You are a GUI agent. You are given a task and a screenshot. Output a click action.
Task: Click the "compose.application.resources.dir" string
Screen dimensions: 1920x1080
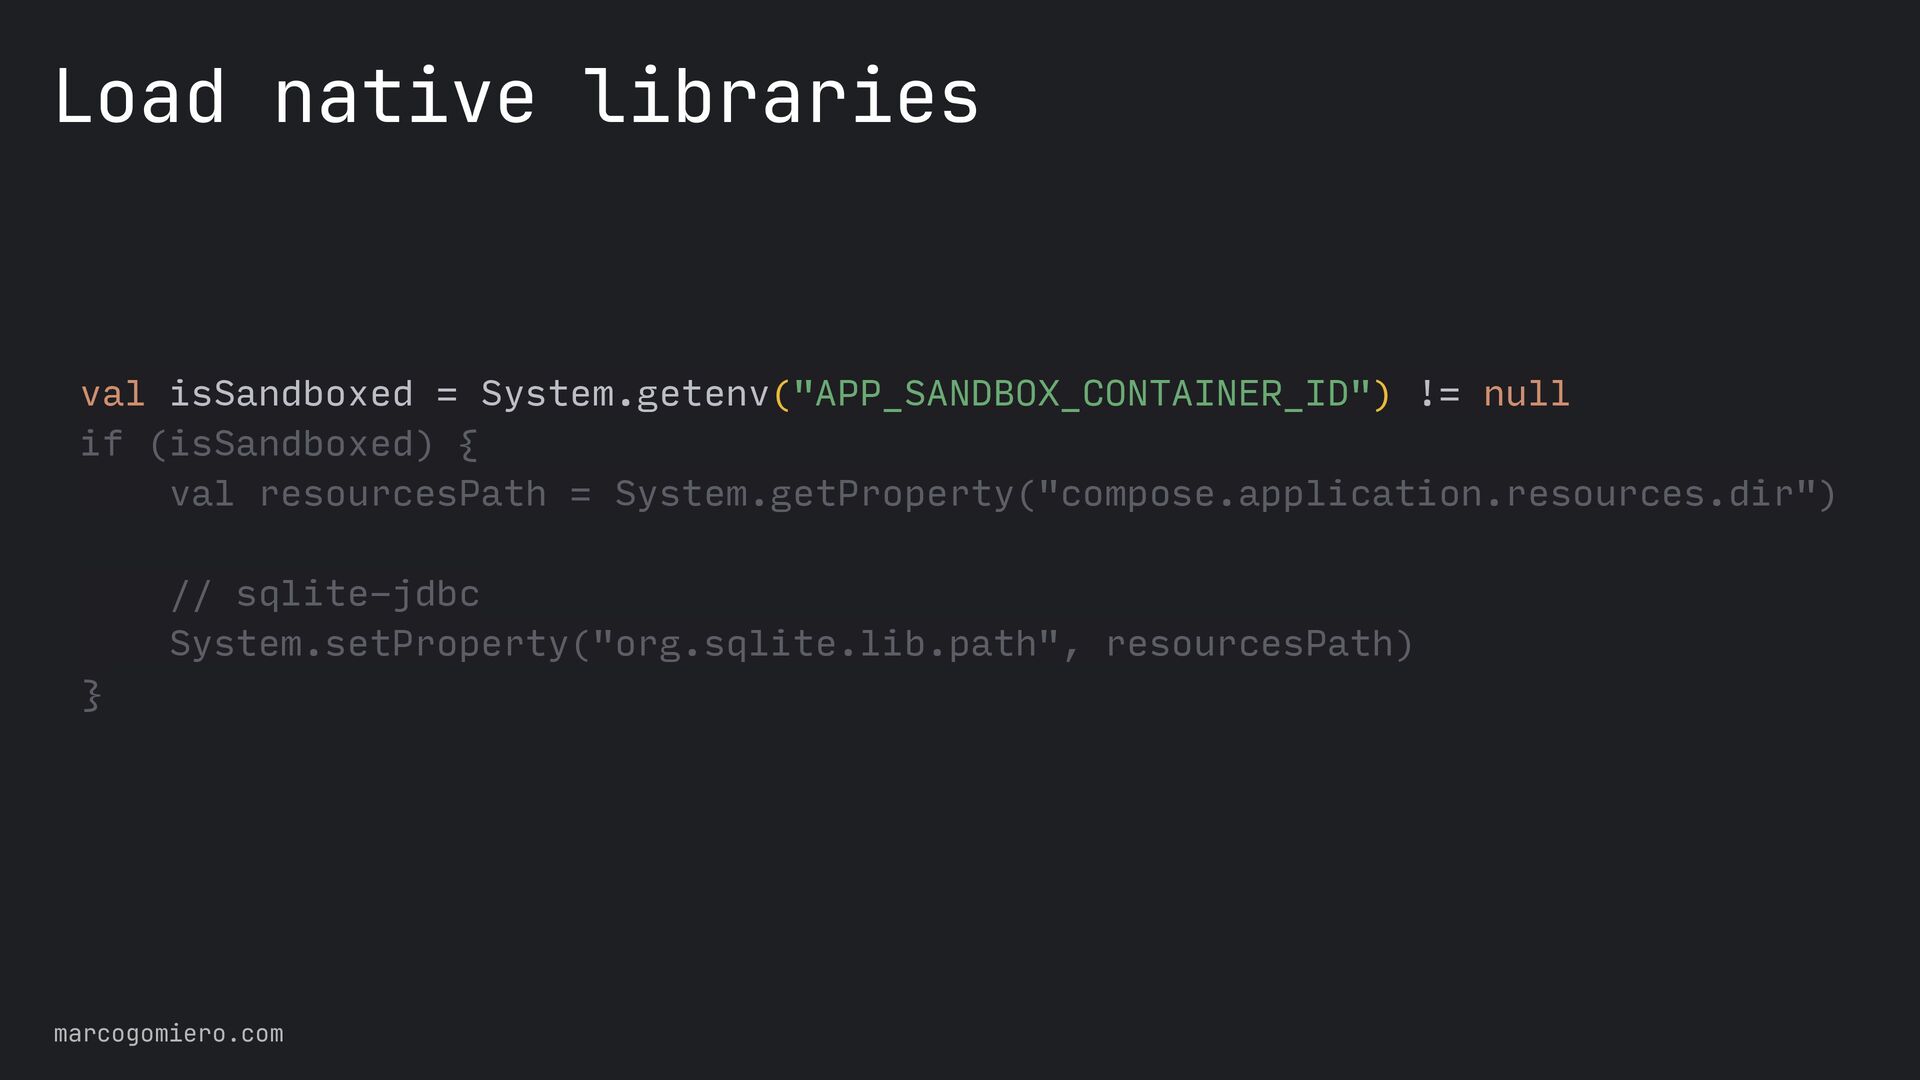point(1427,494)
